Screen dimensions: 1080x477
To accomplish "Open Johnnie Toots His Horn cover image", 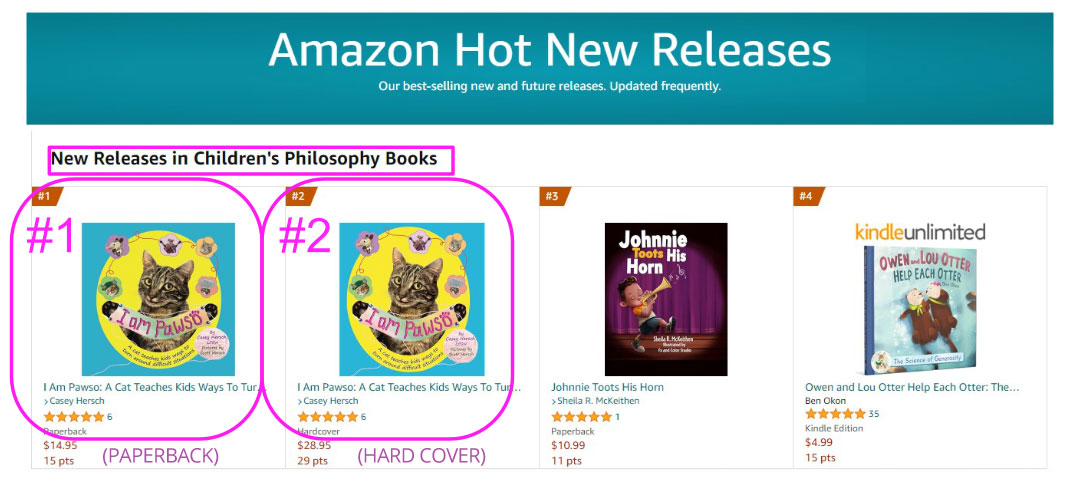I will [x=666, y=298].
